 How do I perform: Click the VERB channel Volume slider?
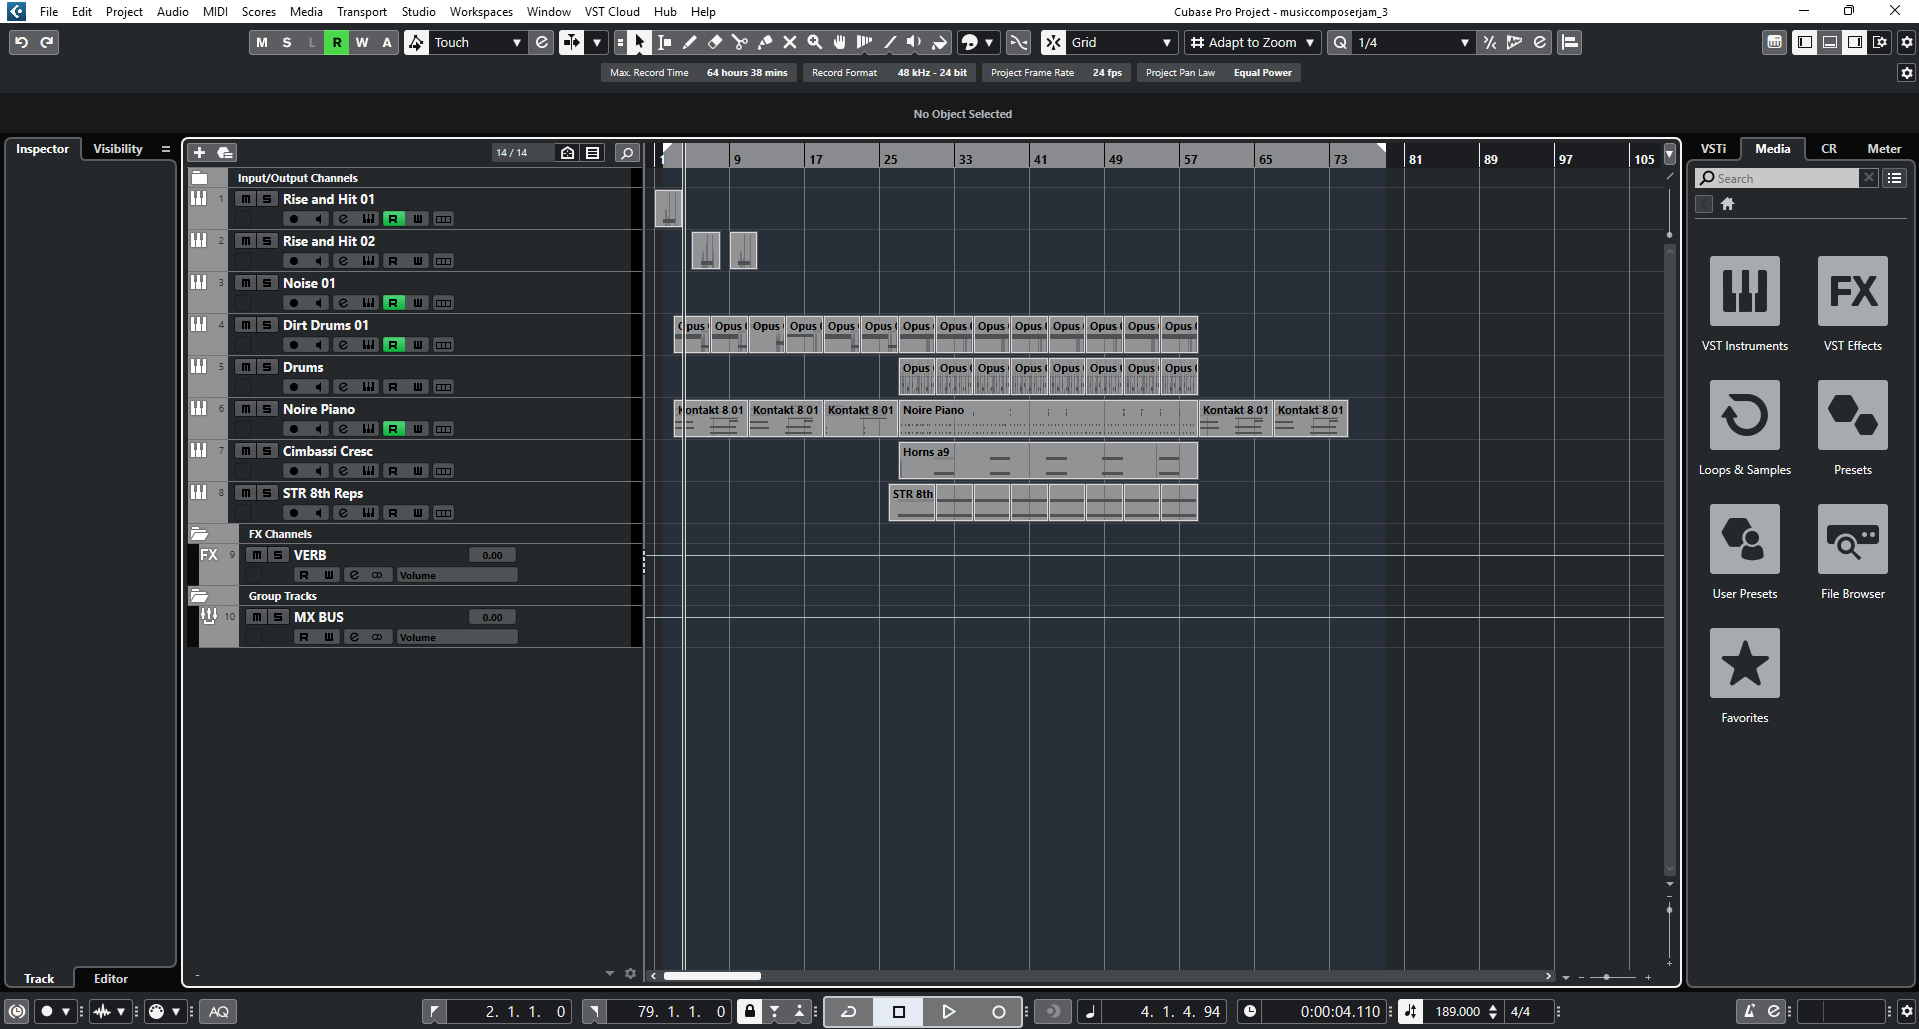click(457, 575)
